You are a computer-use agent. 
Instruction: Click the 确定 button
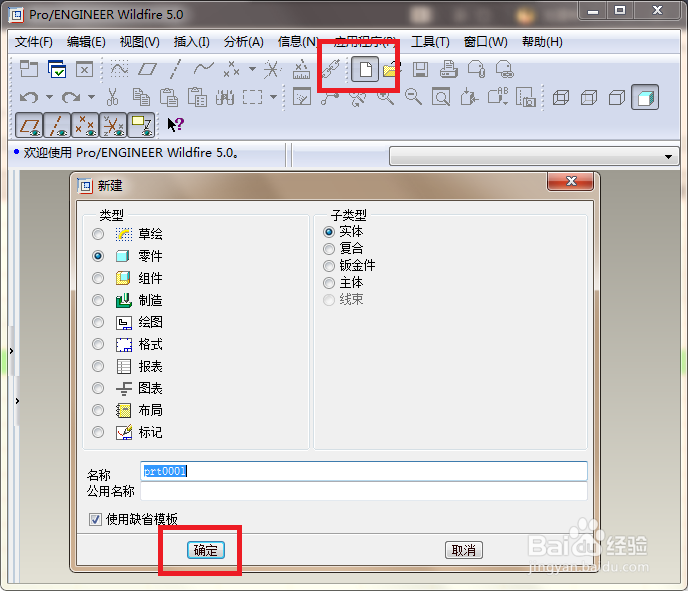(206, 550)
